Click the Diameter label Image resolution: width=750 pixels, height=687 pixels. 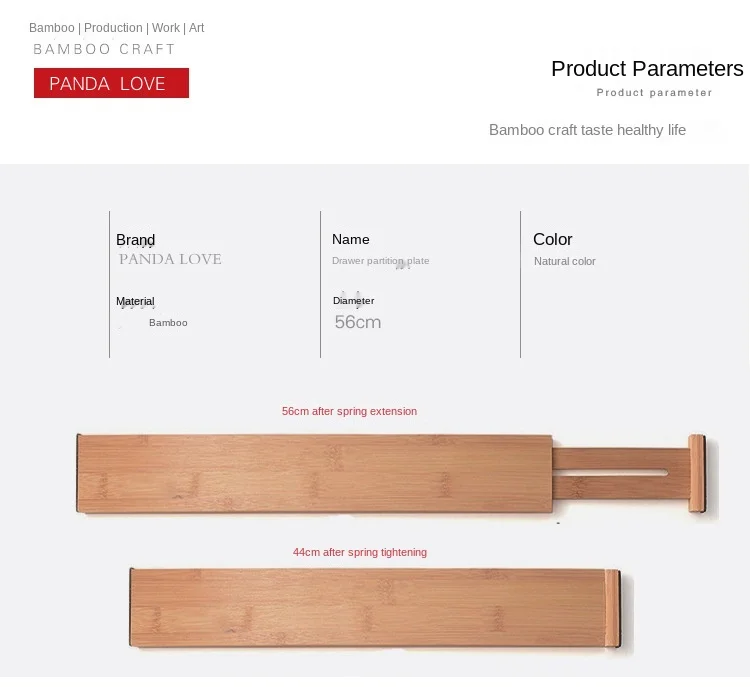(x=353, y=300)
